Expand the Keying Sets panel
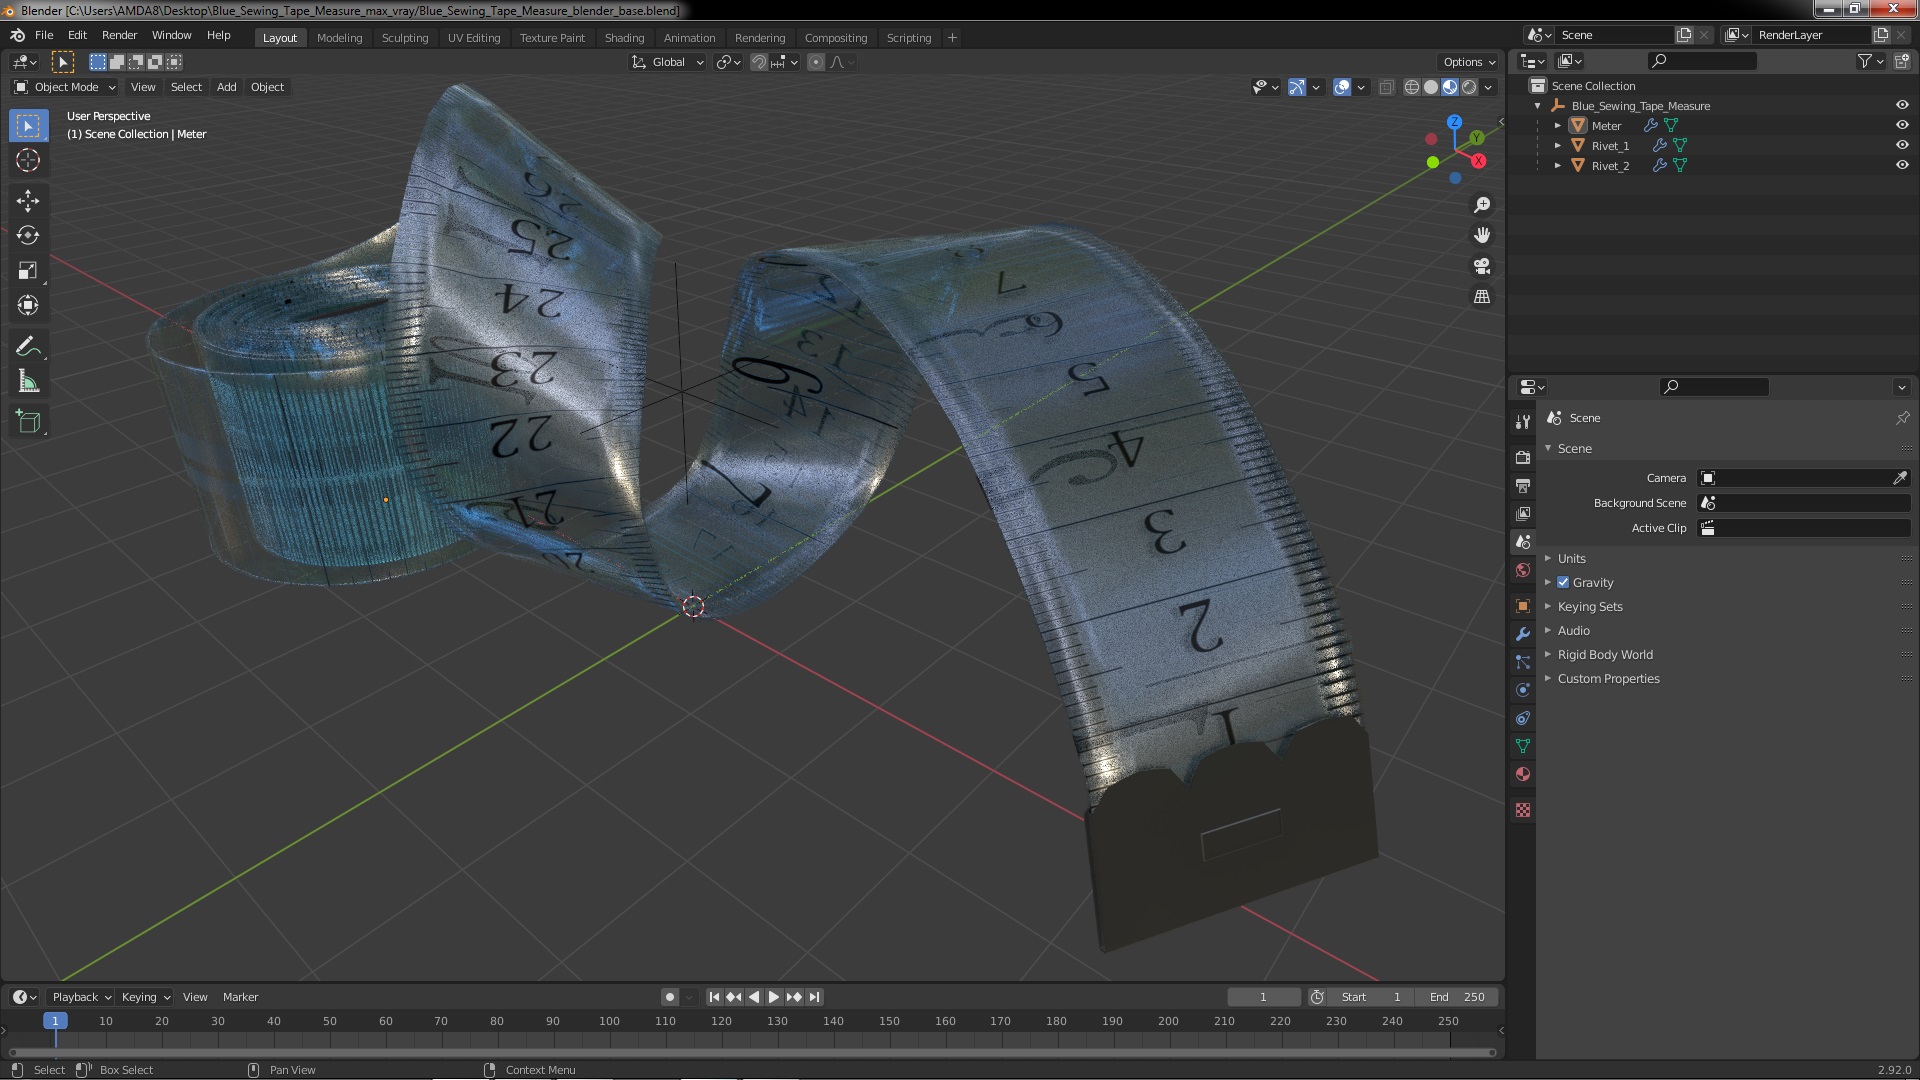Screen dimensions: 1920x1080 point(1589,606)
